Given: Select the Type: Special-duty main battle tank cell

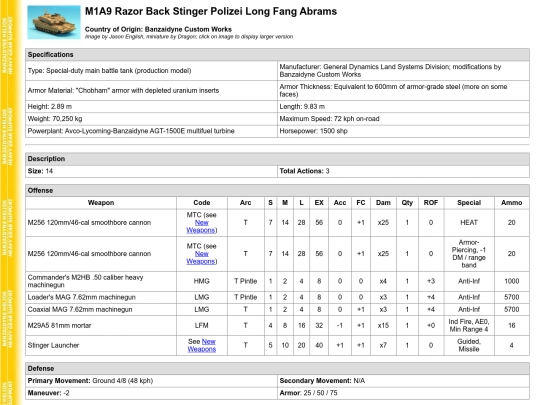Looking at the screenshot, I should (x=151, y=71).
